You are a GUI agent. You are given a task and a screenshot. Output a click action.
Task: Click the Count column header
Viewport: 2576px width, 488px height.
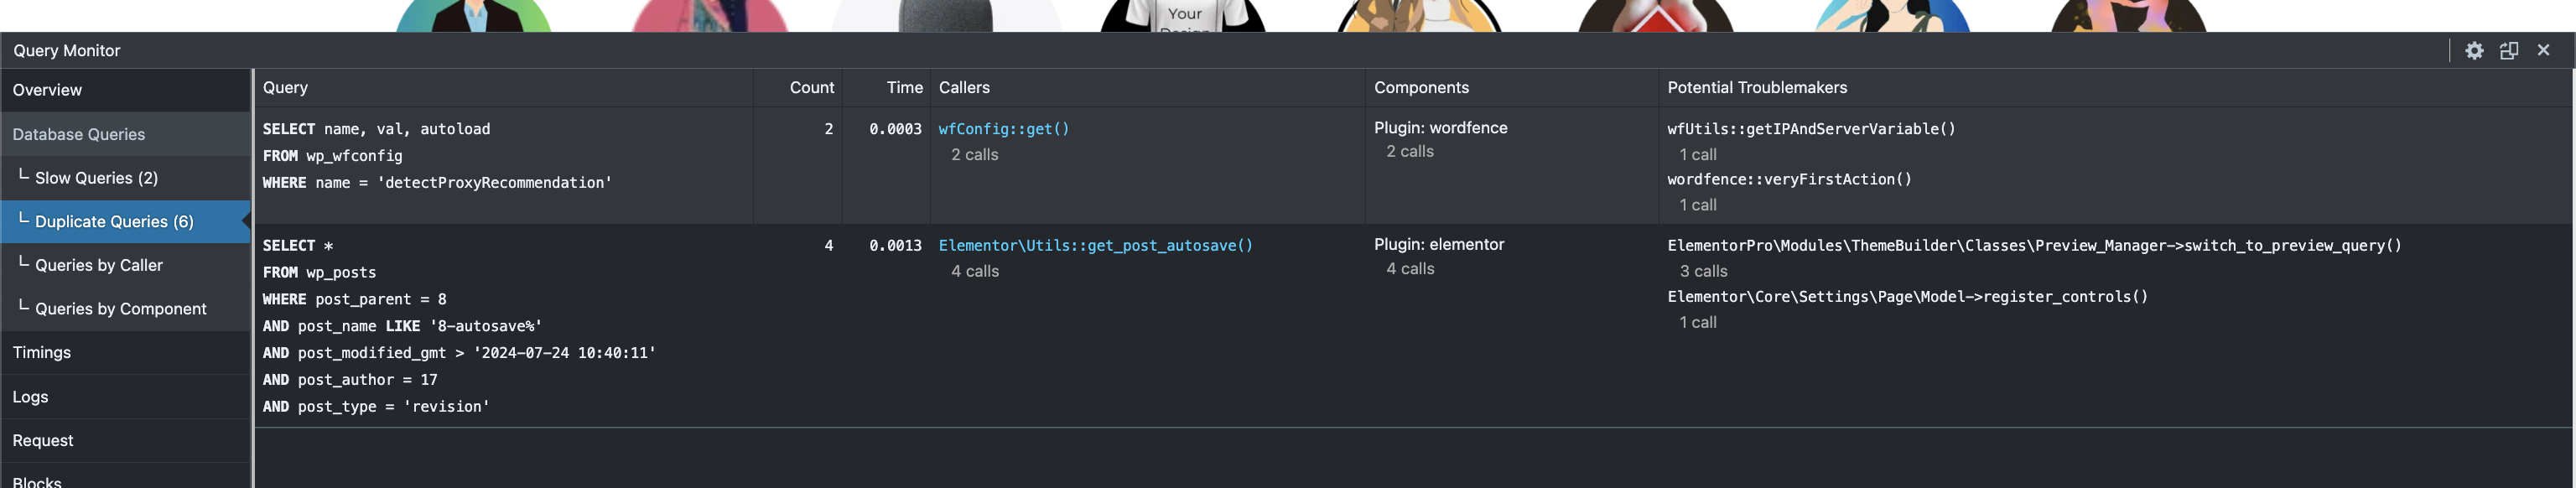click(x=811, y=88)
